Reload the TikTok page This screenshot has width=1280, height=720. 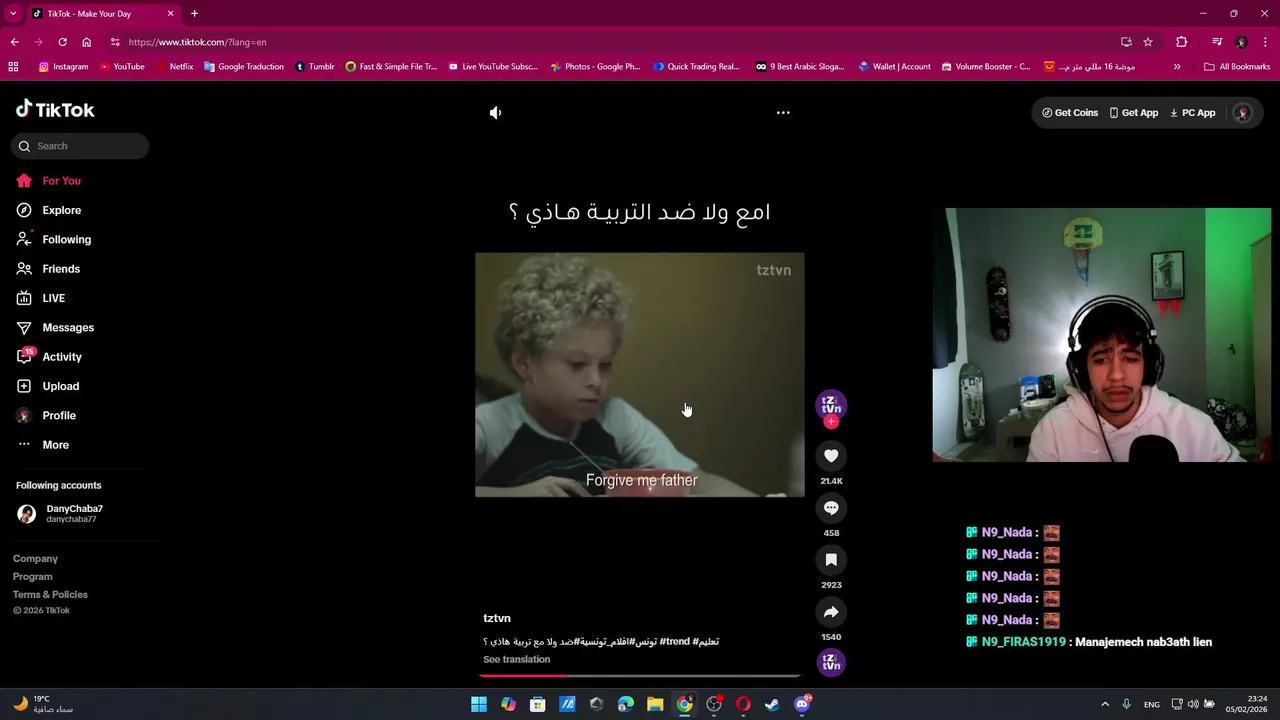coord(62,42)
